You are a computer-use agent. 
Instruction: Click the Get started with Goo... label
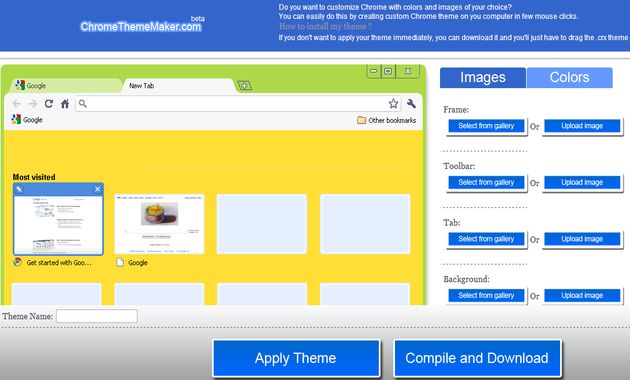[x=59, y=263]
